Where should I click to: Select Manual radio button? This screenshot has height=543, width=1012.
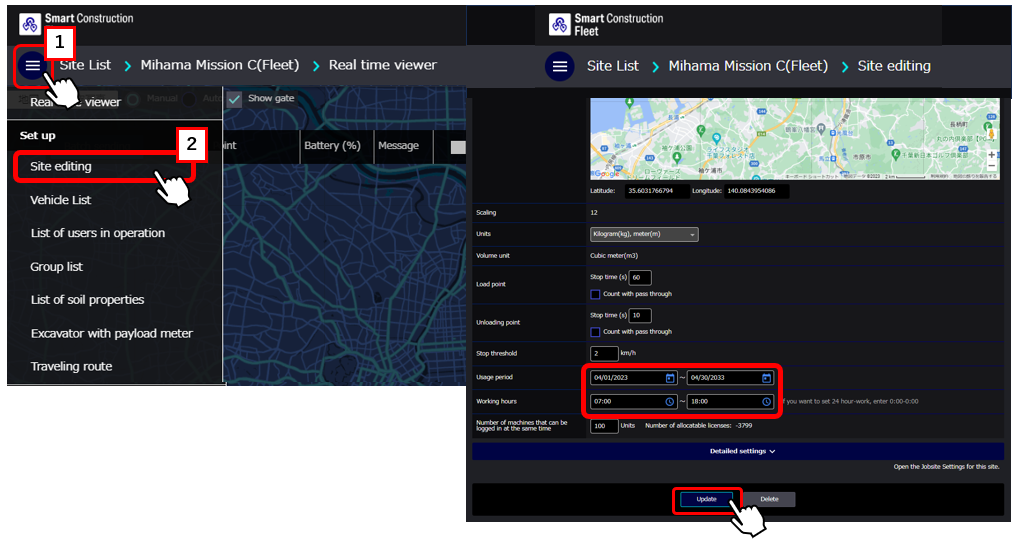tap(132, 99)
